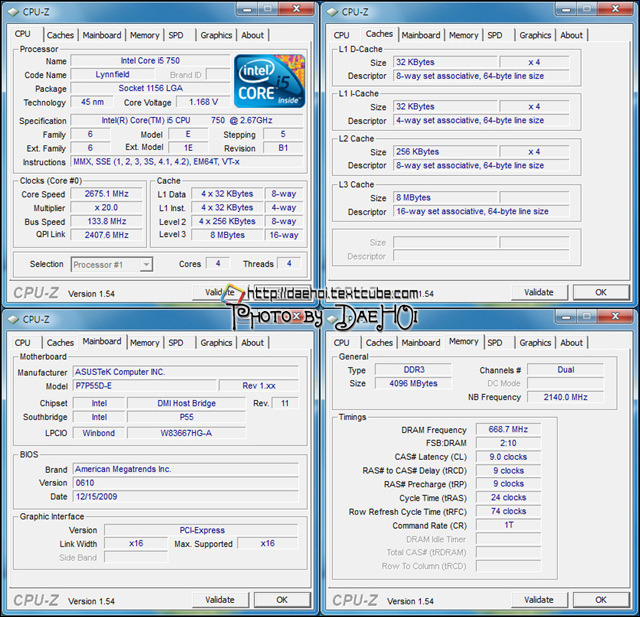Screen dimensions: 640x617
Task: Minimize the bottom-right CPU-Z Memory window
Action: [x=566, y=316]
